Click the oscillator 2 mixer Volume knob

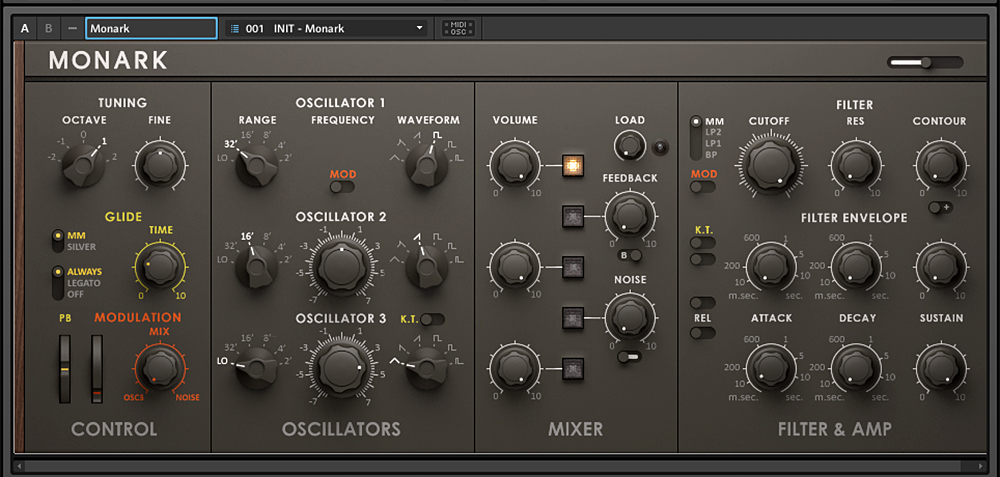click(x=514, y=267)
